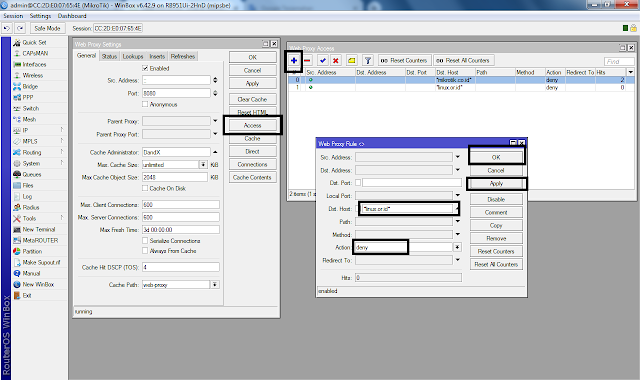
Task: Open the Session menu
Action: [x=13, y=16]
